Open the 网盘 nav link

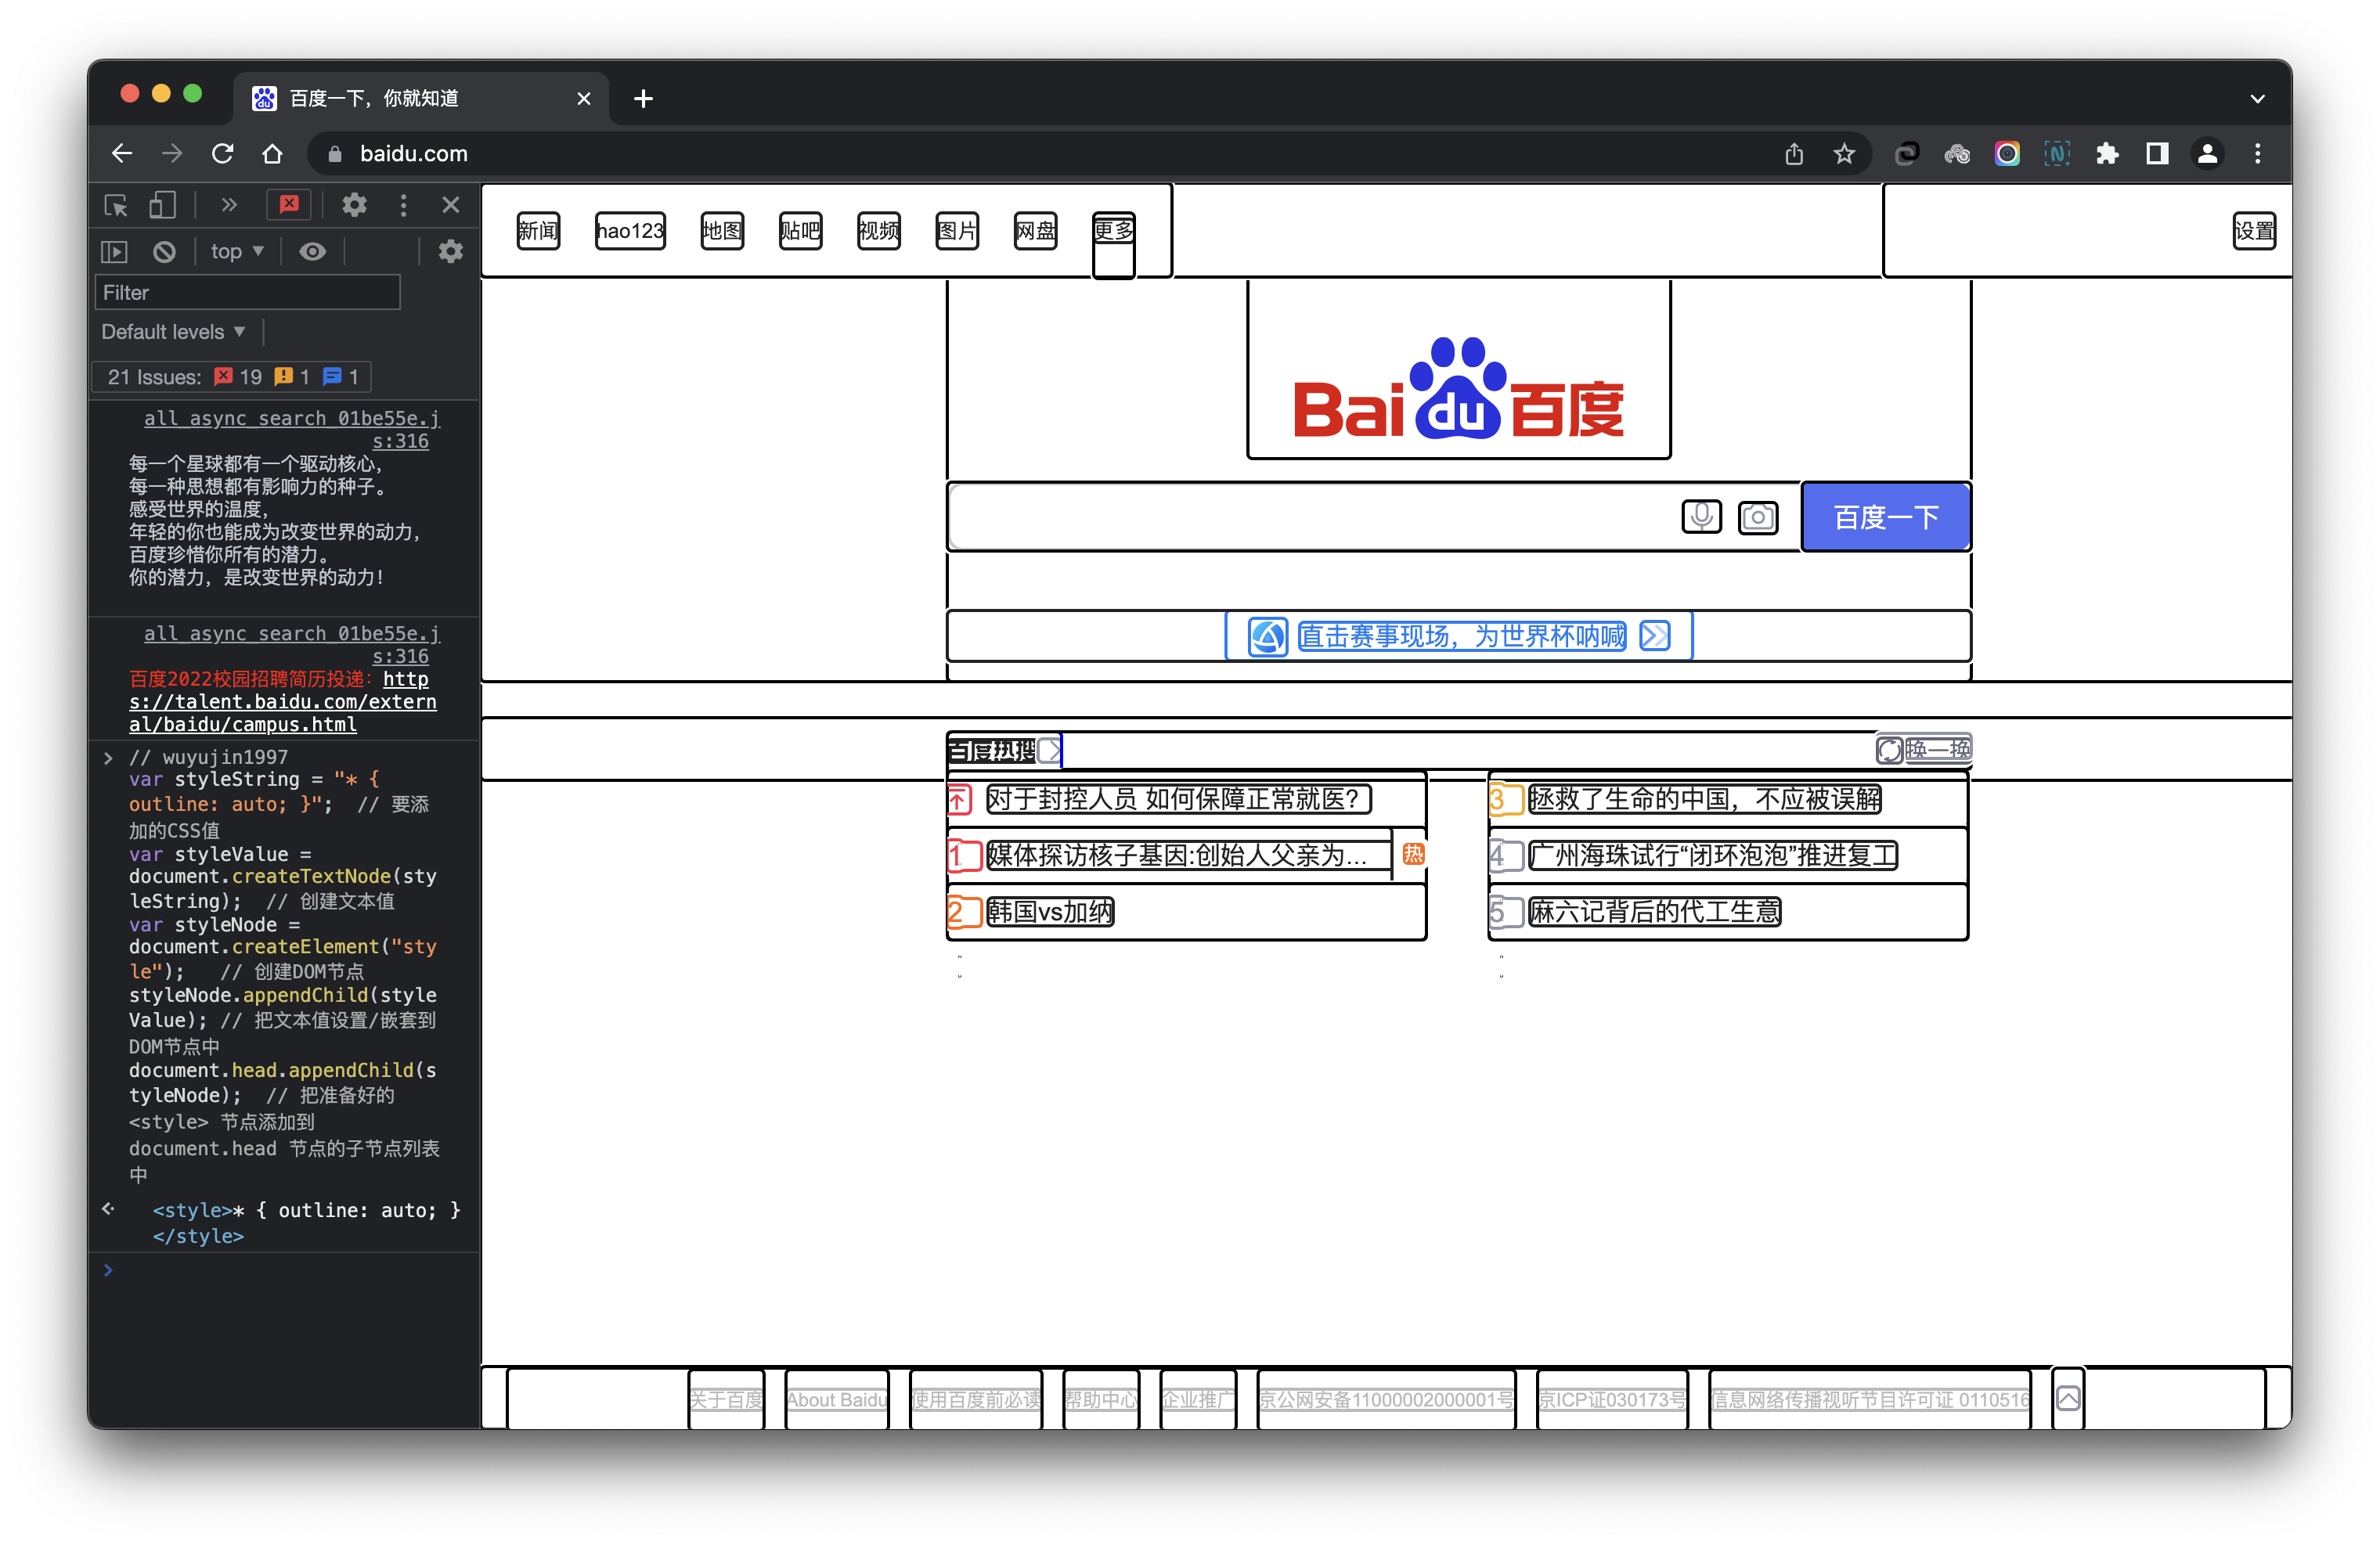pyautogui.click(x=1035, y=231)
